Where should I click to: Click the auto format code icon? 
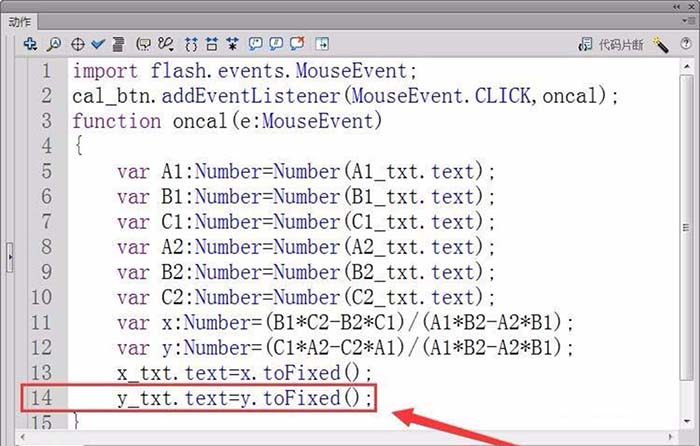point(118,44)
